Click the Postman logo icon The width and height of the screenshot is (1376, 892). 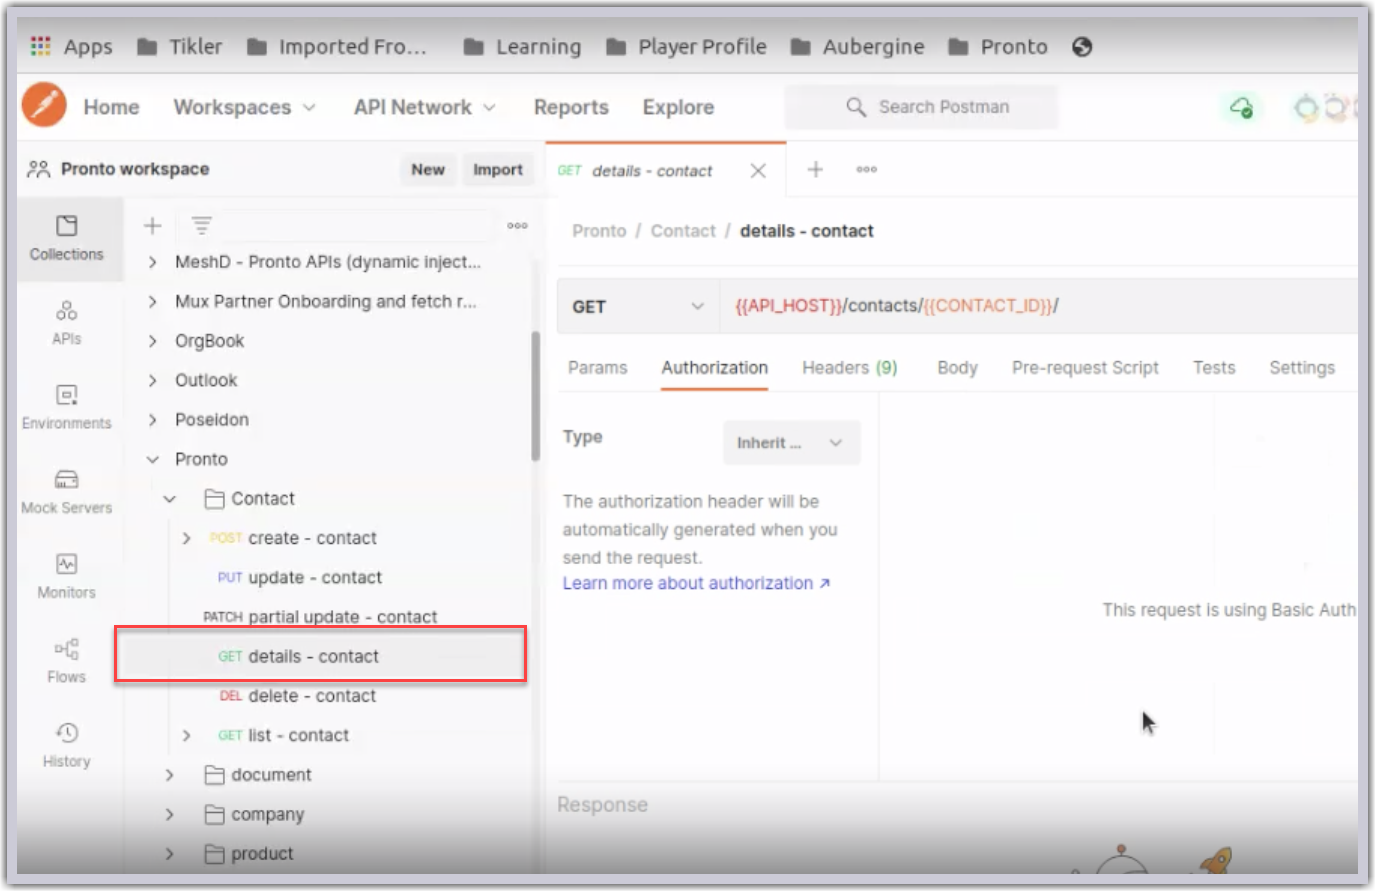pyautogui.click(x=44, y=105)
